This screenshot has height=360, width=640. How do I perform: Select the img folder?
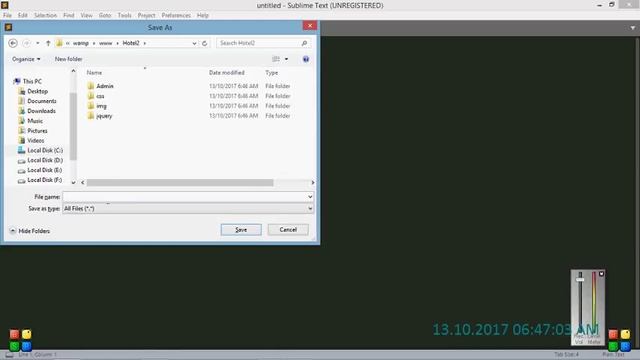point(101,106)
